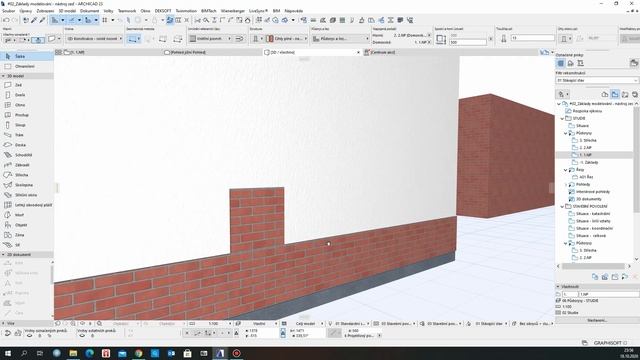
Task: Open Chrome from the taskbar
Action: click(138, 353)
